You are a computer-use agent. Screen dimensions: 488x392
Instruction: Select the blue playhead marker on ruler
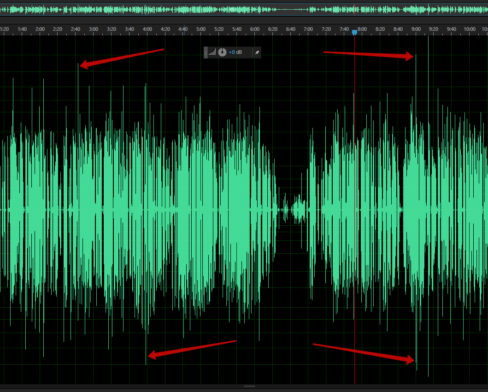click(x=354, y=32)
